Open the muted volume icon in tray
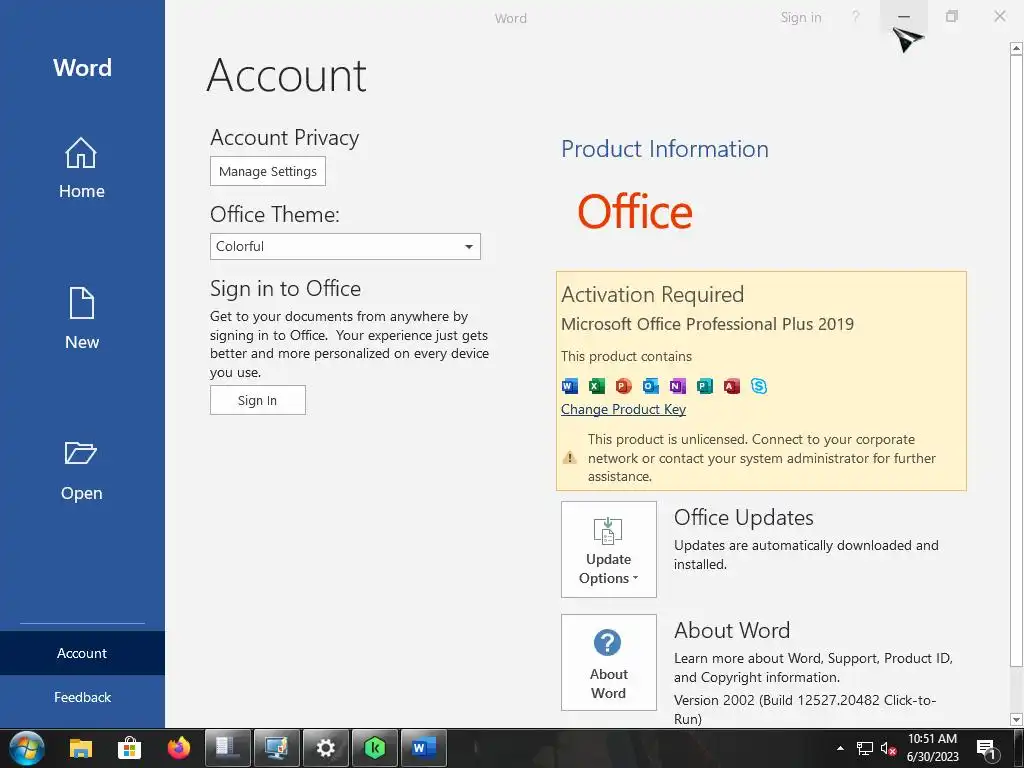 pyautogui.click(x=888, y=748)
